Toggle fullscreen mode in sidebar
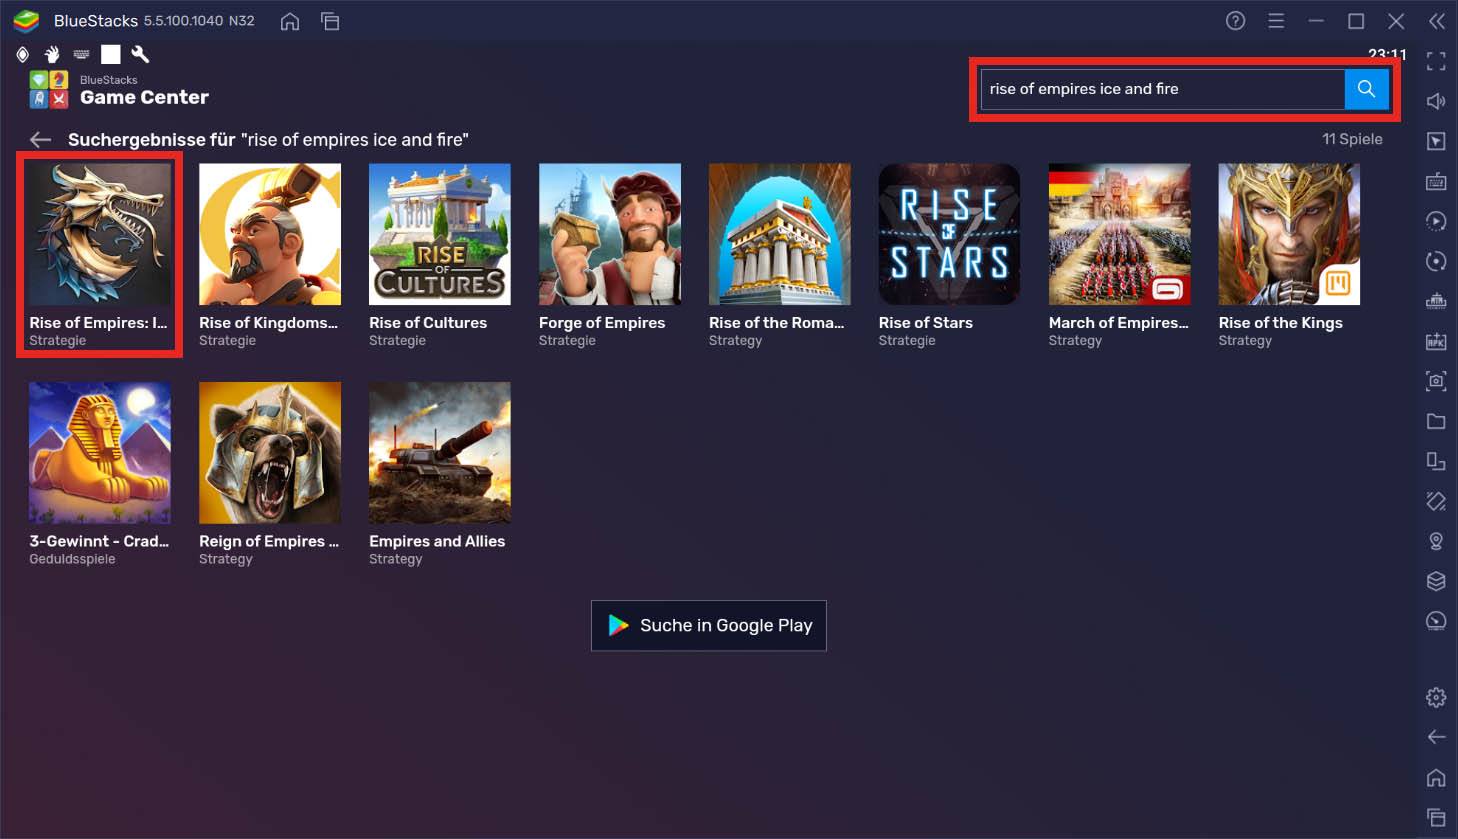This screenshot has height=839, width=1458. click(x=1436, y=62)
